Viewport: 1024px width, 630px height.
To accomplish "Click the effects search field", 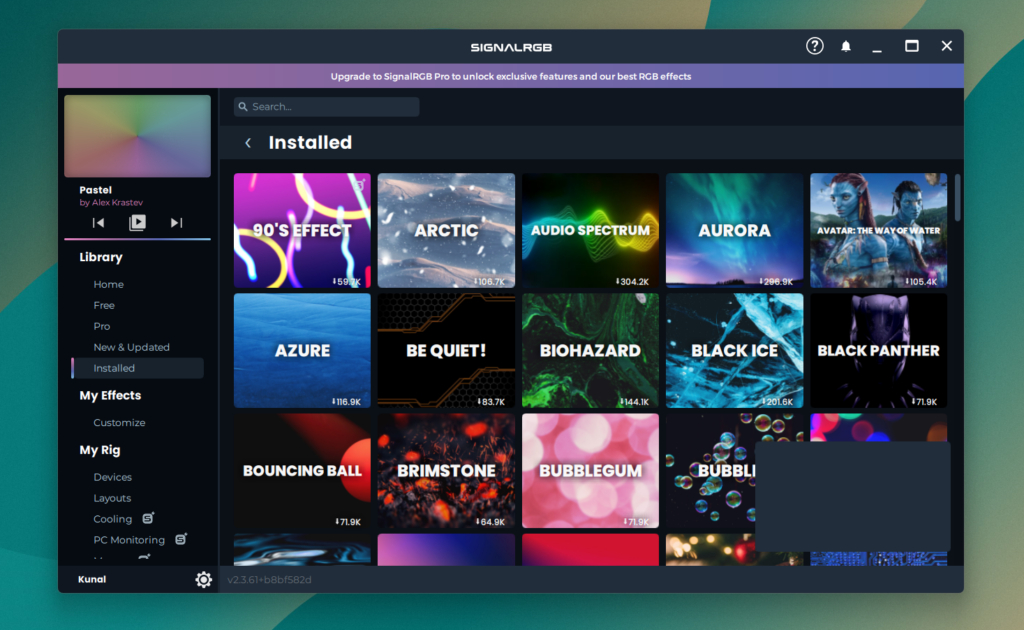I will 327,107.
